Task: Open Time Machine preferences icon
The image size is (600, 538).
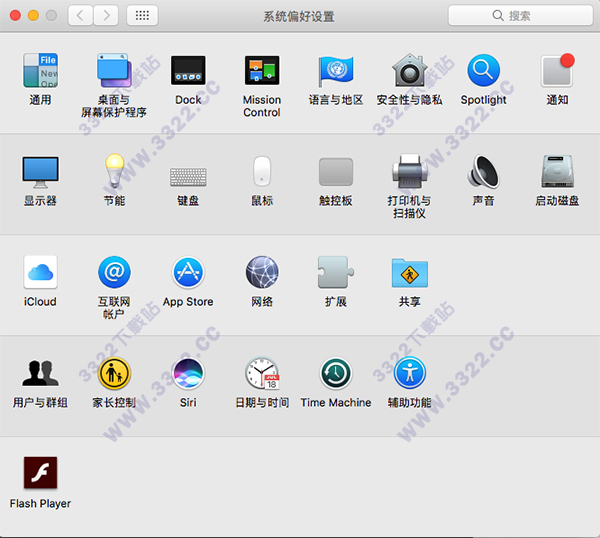Action: pyautogui.click(x=336, y=373)
